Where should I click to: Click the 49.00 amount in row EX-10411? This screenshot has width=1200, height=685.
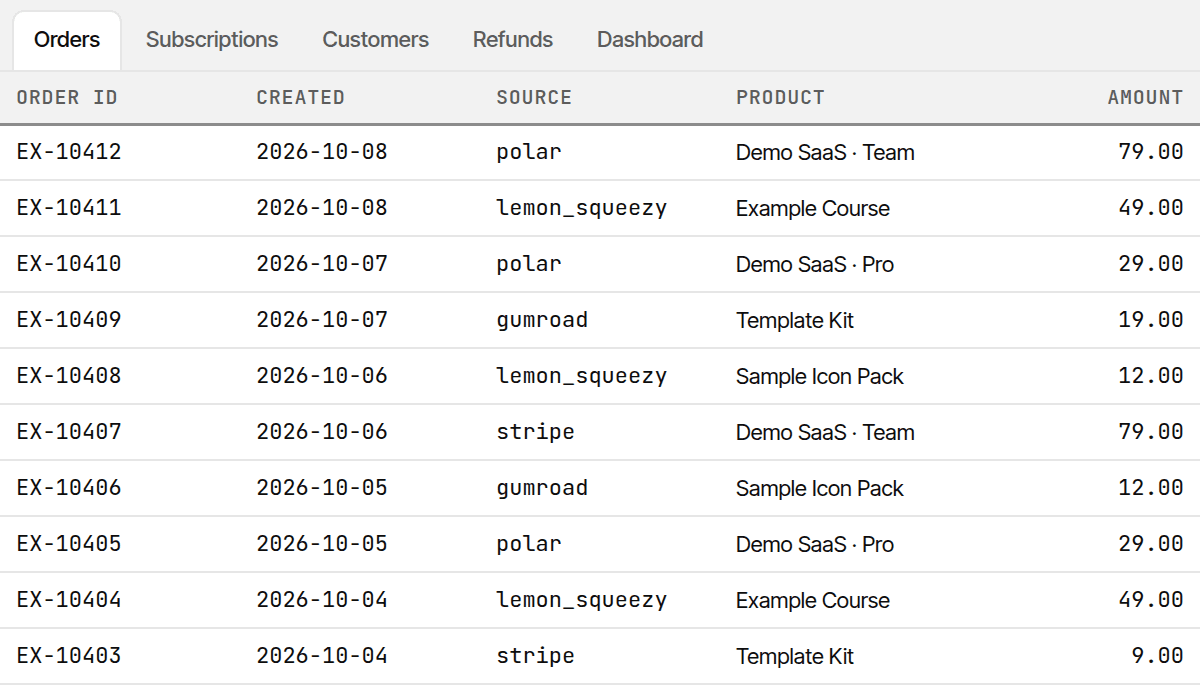(1151, 208)
